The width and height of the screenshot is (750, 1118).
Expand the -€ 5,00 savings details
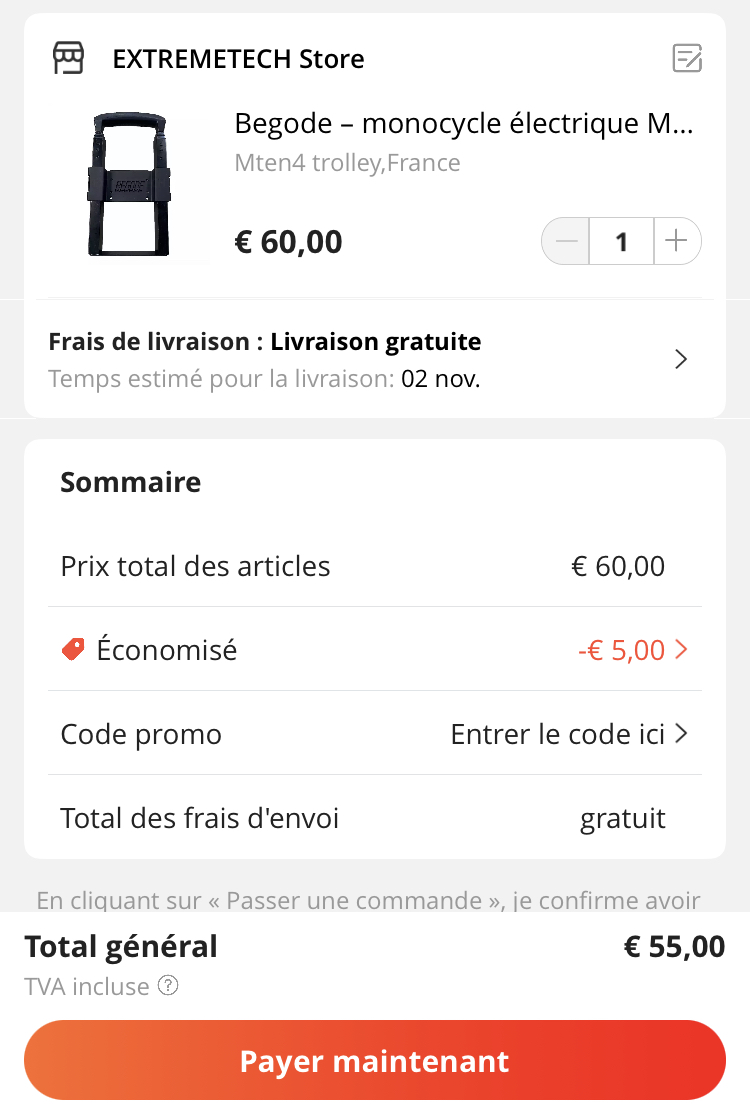(x=622, y=650)
